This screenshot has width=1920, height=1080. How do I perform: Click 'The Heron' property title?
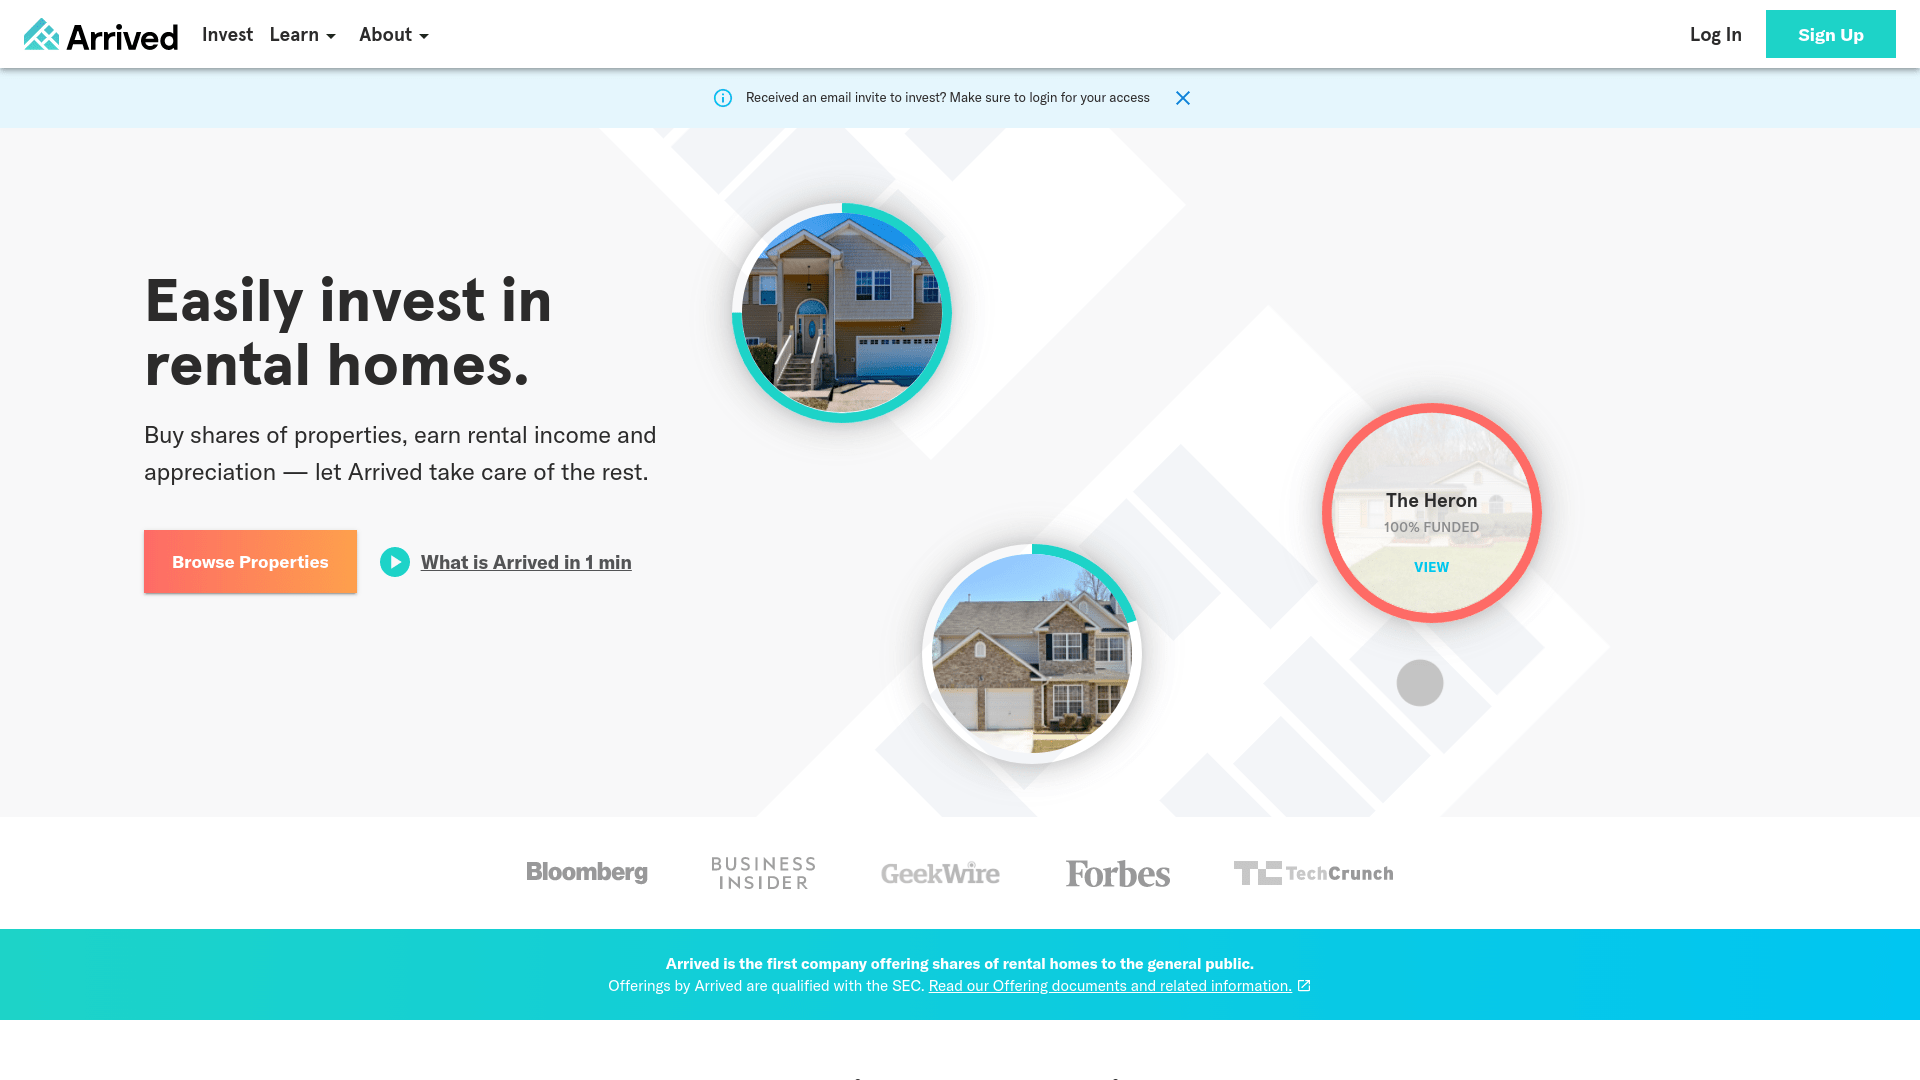point(1431,501)
